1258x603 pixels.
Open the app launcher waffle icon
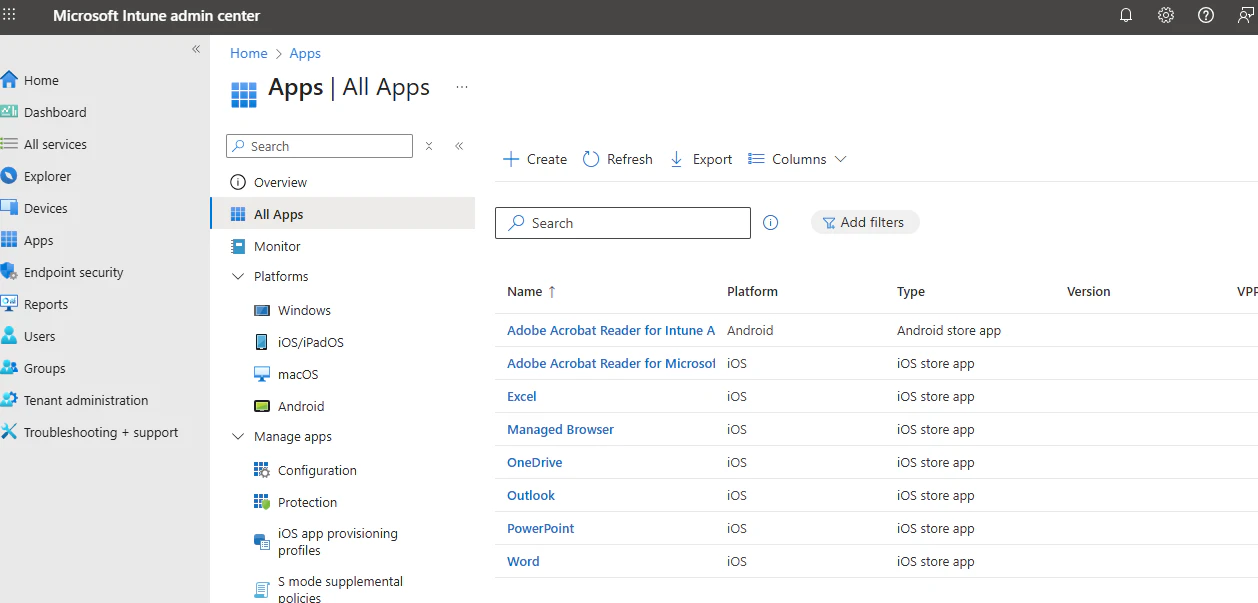(10, 15)
